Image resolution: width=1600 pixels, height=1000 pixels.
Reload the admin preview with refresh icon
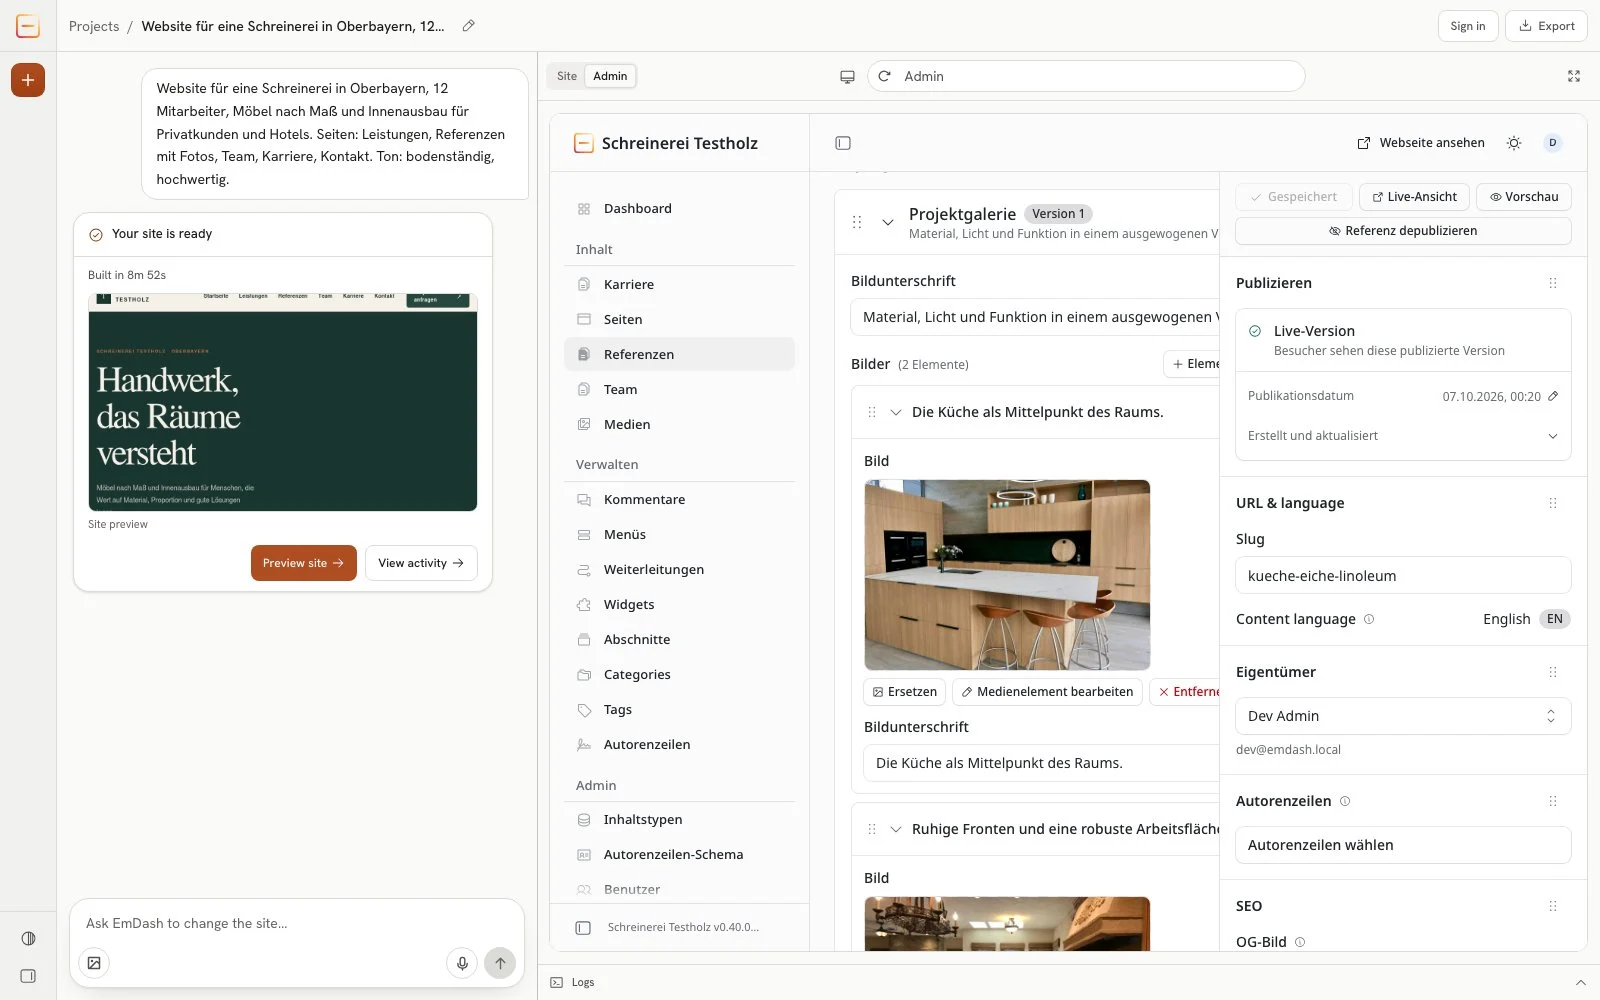coord(884,76)
